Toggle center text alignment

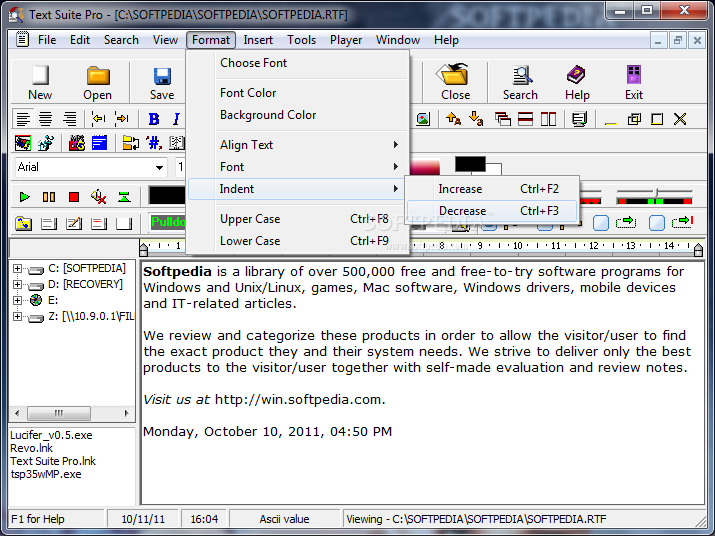(x=45, y=119)
